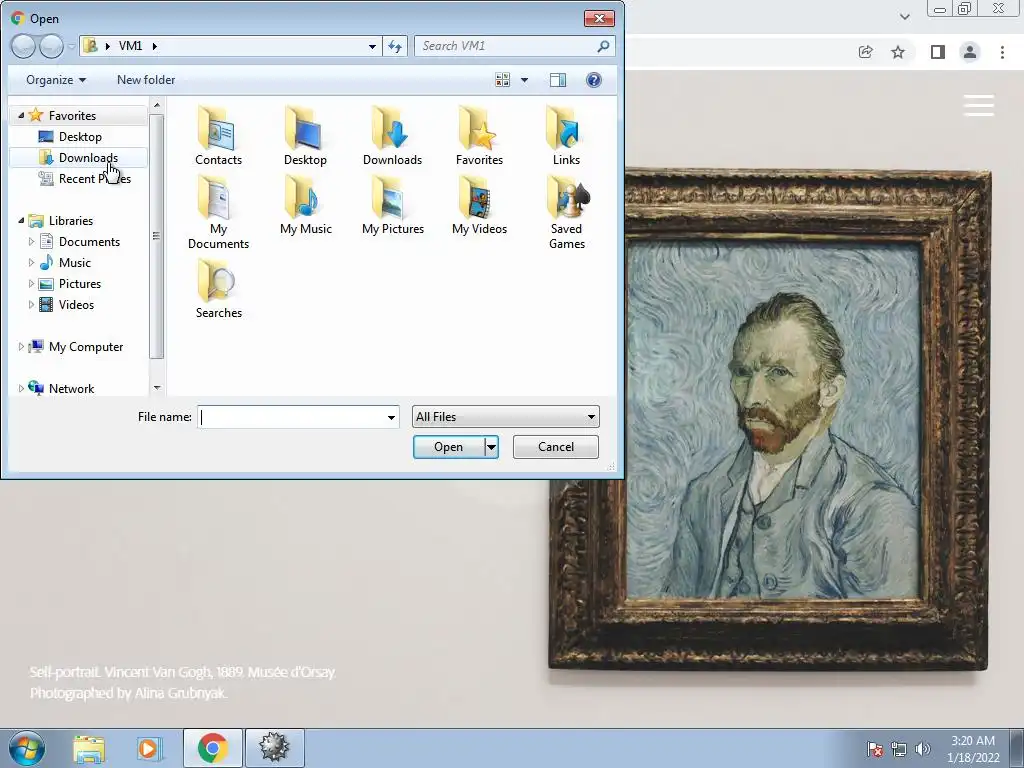Change view with the views icon
The height and width of the screenshot is (768, 1024).
coord(502,80)
